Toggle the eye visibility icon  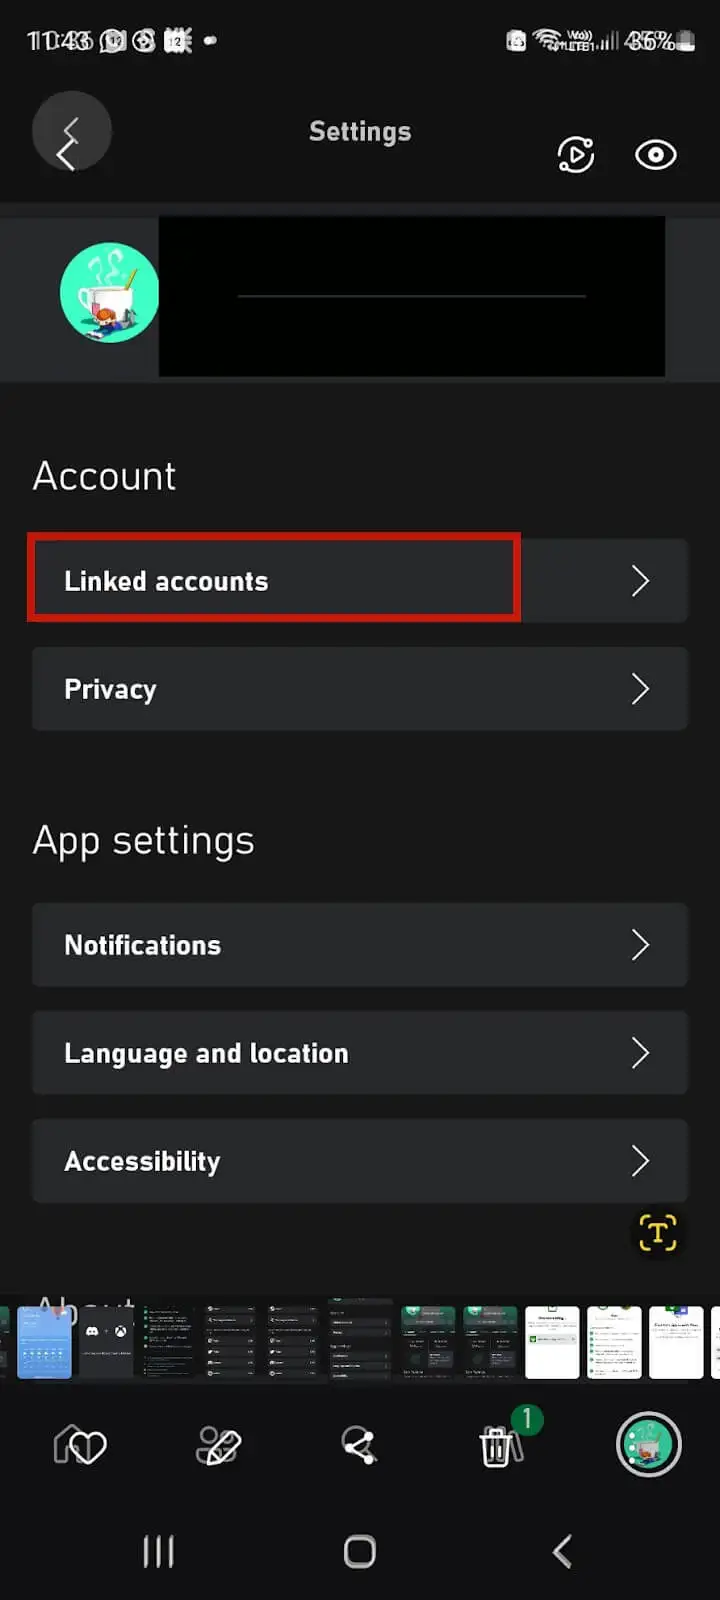pos(656,155)
